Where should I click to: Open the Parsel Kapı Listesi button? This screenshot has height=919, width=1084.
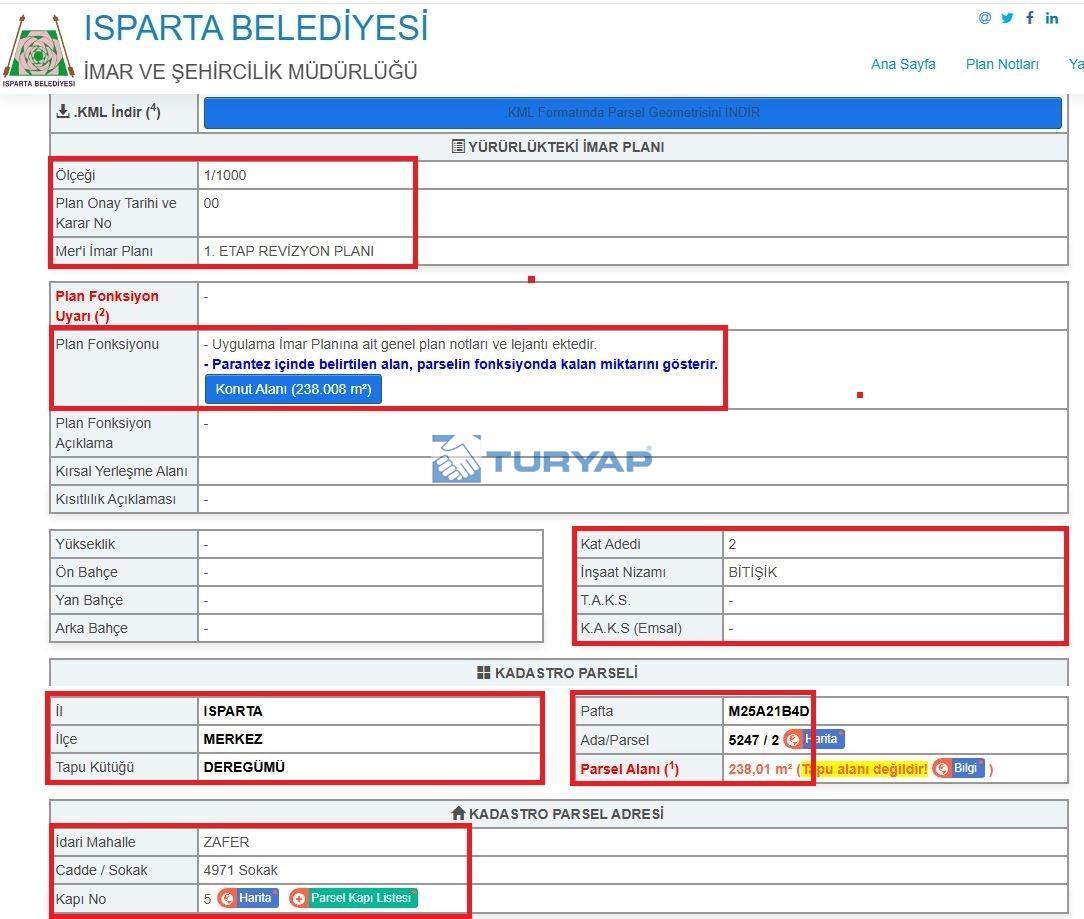(x=353, y=898)
